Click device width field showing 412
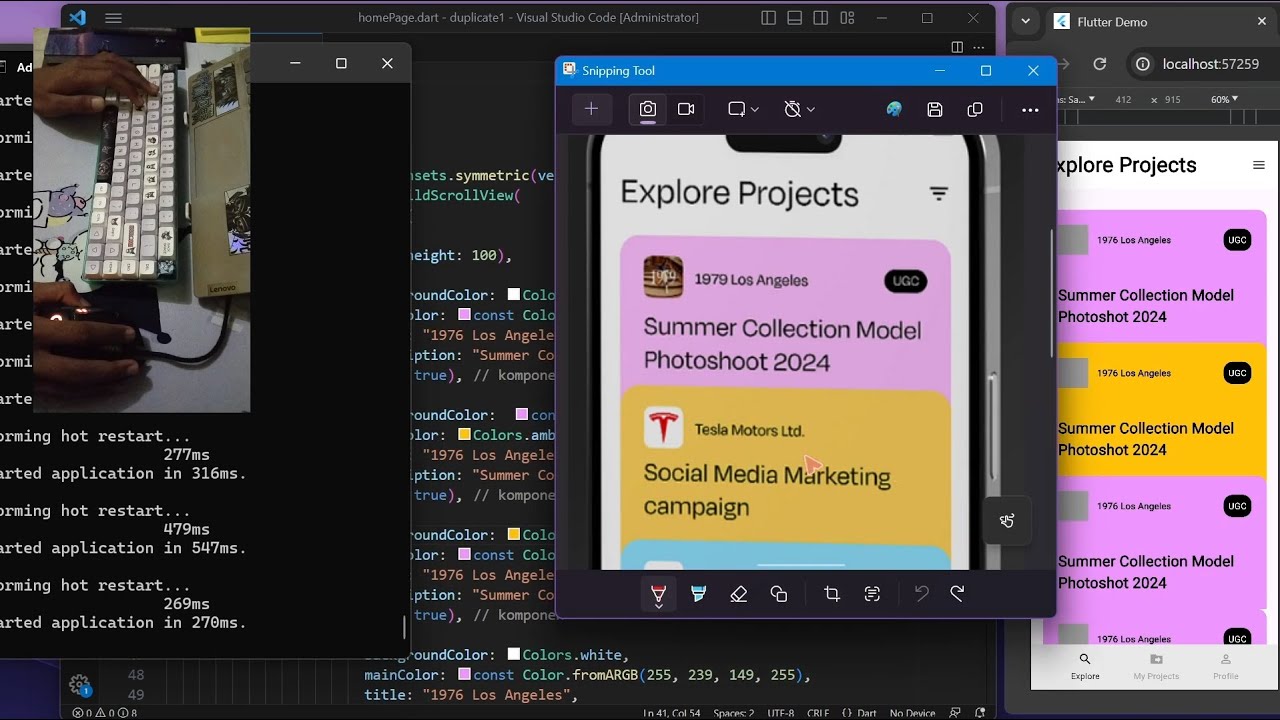The image size is (1280, 720). [1123, 99]
